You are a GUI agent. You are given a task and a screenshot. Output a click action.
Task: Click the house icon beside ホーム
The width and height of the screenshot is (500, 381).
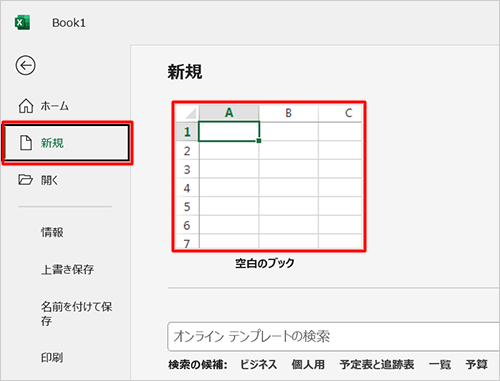tap(26, 106)
